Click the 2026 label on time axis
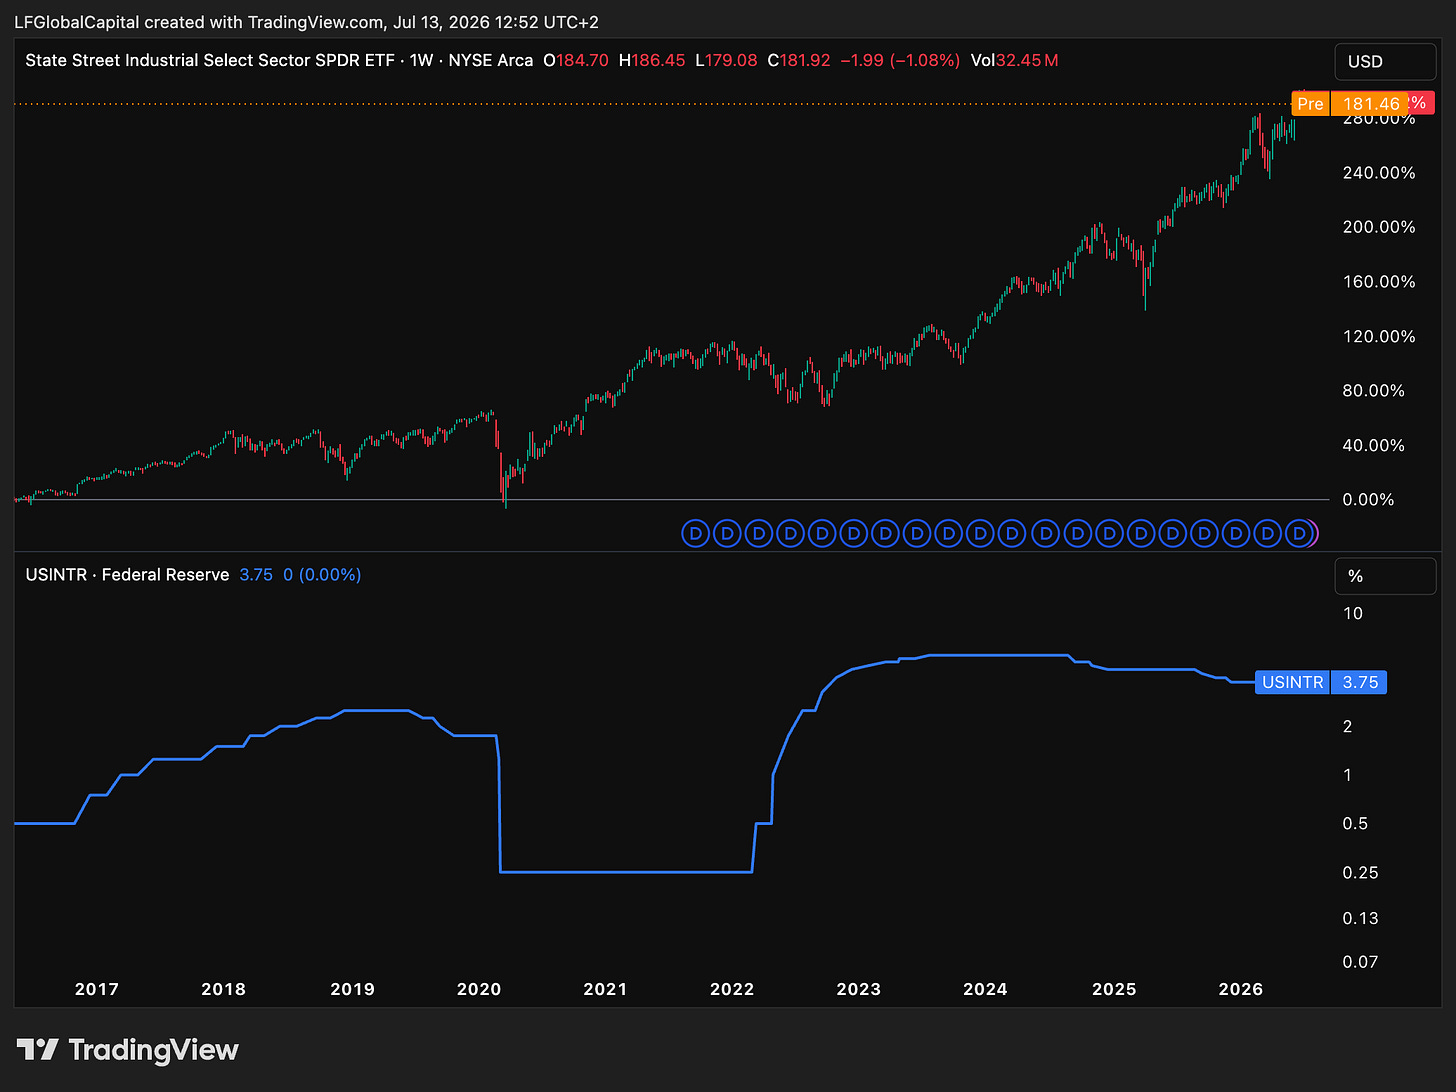Screen dimensions: 1456x1092 tap(1241, 989)
